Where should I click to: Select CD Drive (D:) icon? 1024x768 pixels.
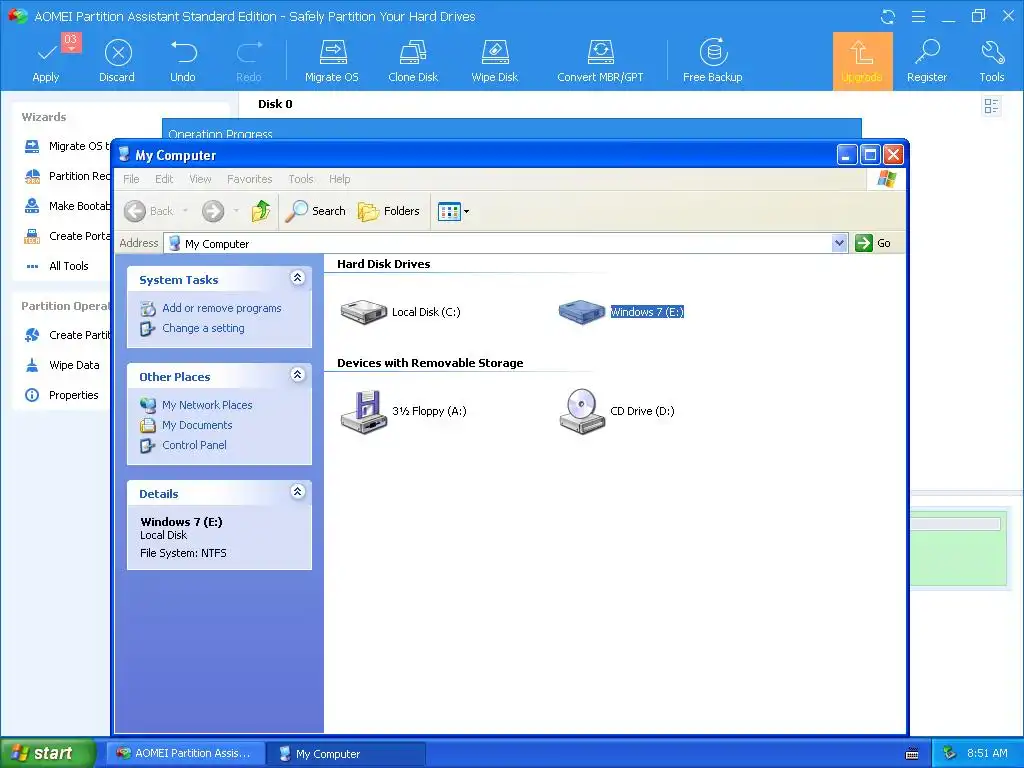coord(616,411)
